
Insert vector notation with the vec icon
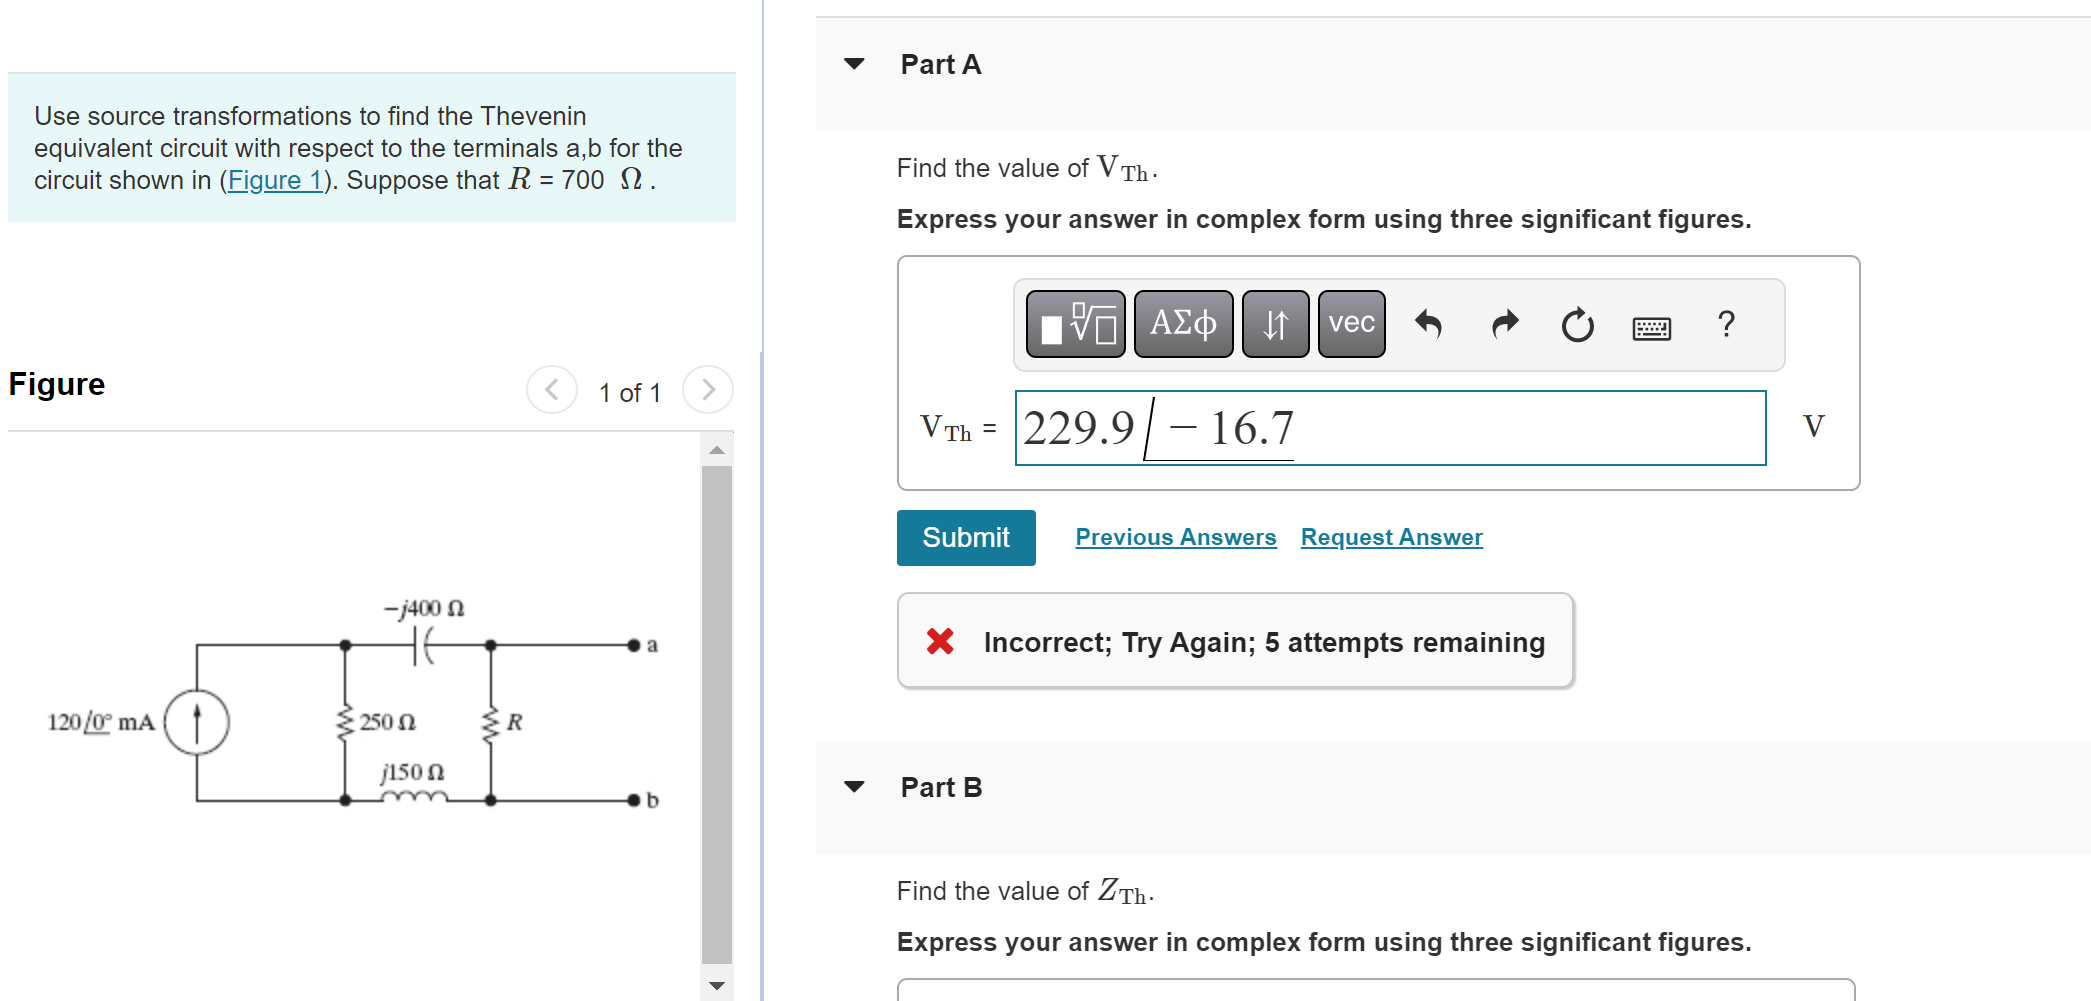[x=1350, y=323]
